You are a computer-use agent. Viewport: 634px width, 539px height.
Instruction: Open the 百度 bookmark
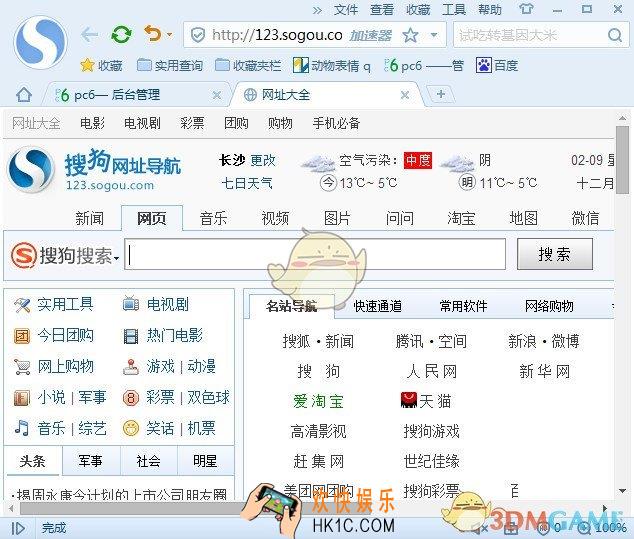[x=497, y=65]
